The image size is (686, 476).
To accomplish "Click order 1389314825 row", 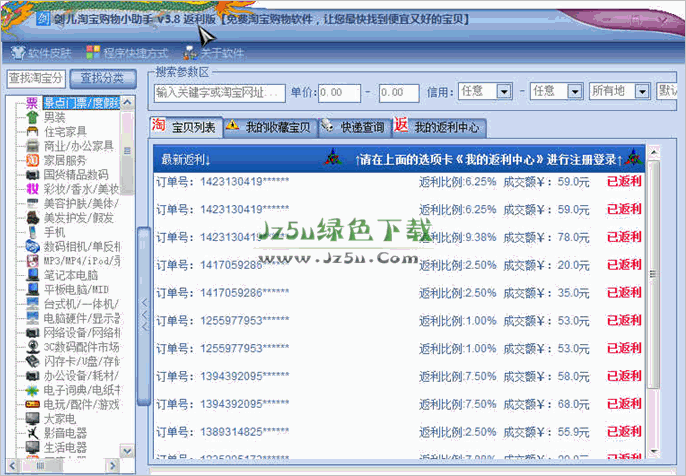I will [x=399, y=432].
